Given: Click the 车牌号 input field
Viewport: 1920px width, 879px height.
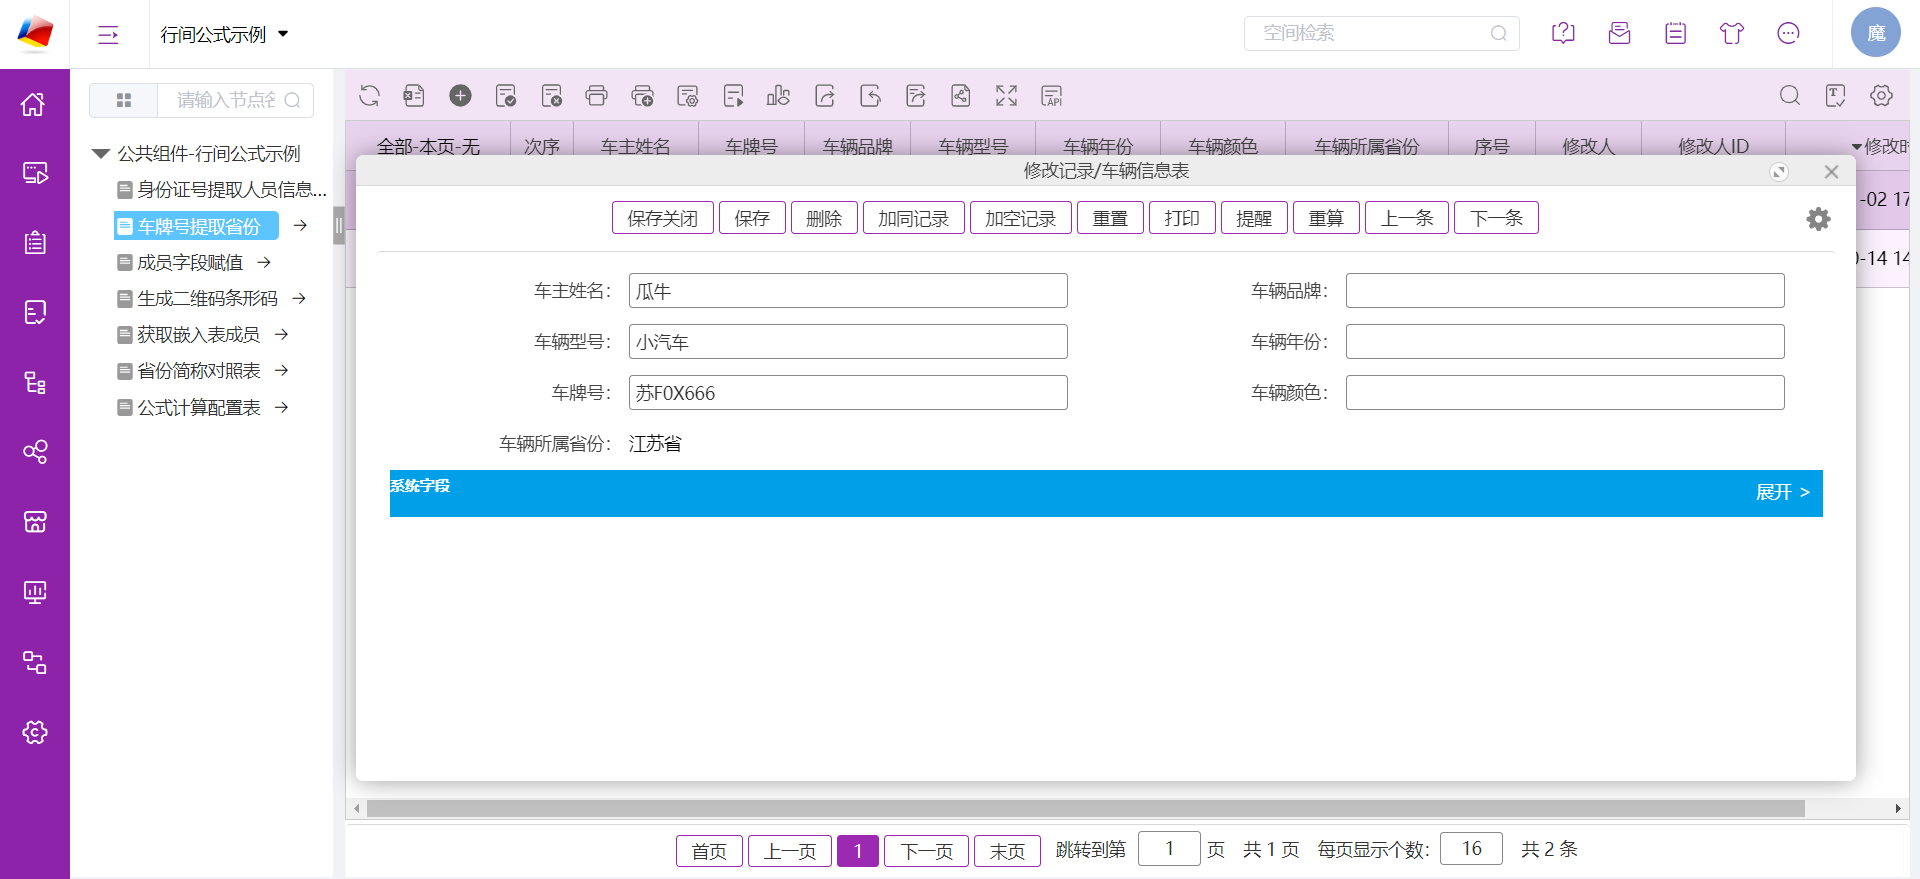Looking at the screenshot, I should [848, 393].
